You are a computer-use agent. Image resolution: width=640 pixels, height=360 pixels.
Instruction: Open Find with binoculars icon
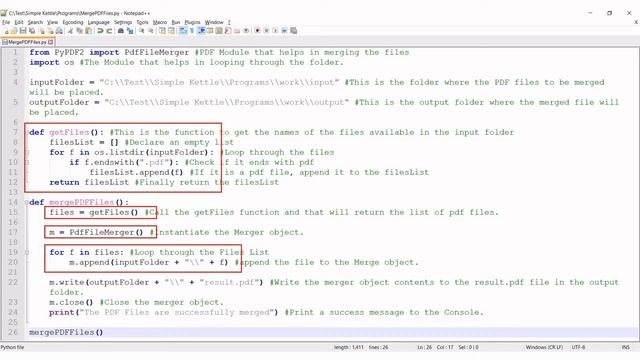coord(121,31)
